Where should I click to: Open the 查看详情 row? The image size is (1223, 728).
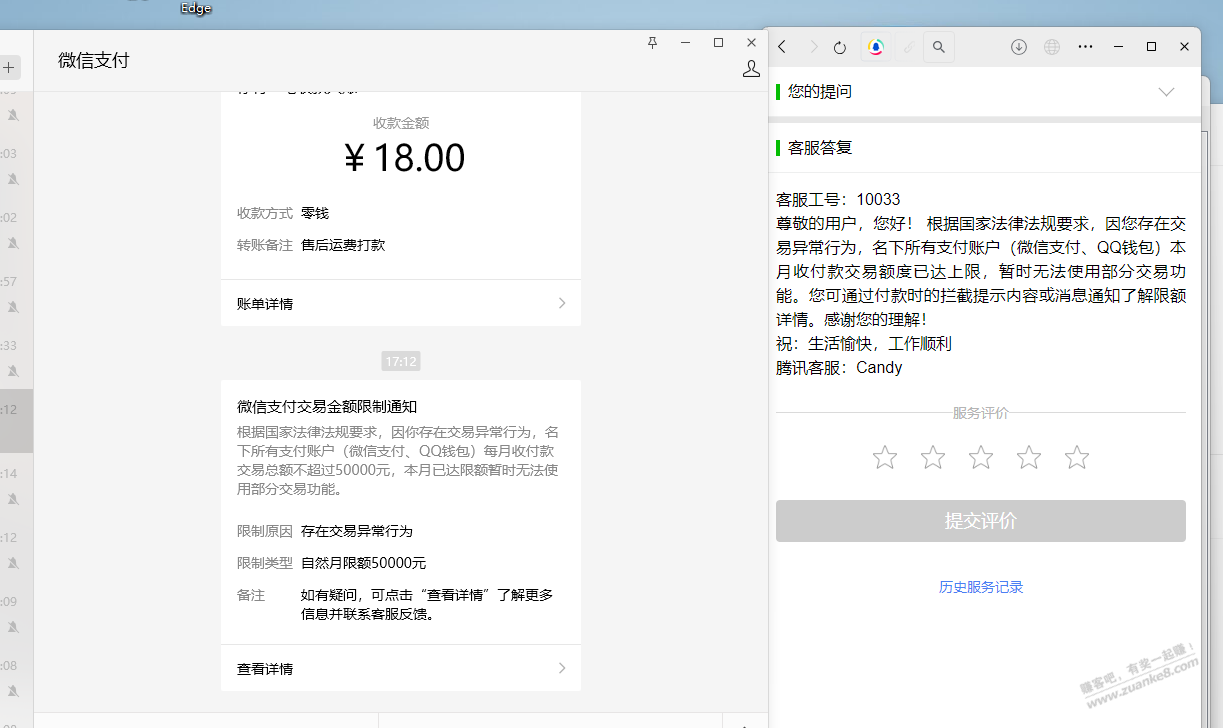[401, 668]
